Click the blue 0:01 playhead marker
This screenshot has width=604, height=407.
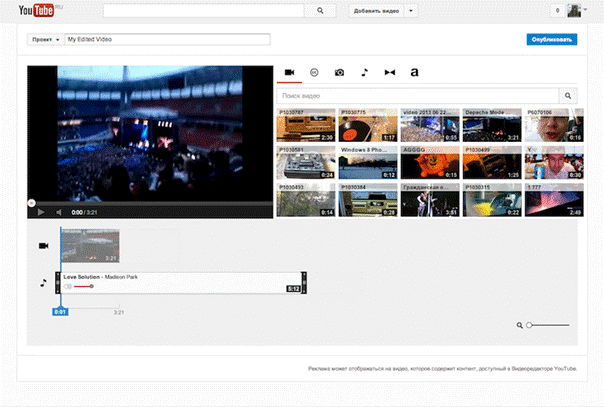60,312
